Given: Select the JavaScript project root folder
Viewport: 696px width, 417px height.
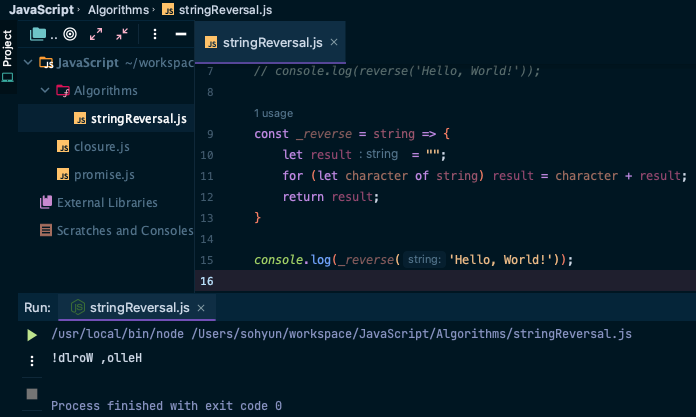Looking at the screenshot, I should point(107,63).
